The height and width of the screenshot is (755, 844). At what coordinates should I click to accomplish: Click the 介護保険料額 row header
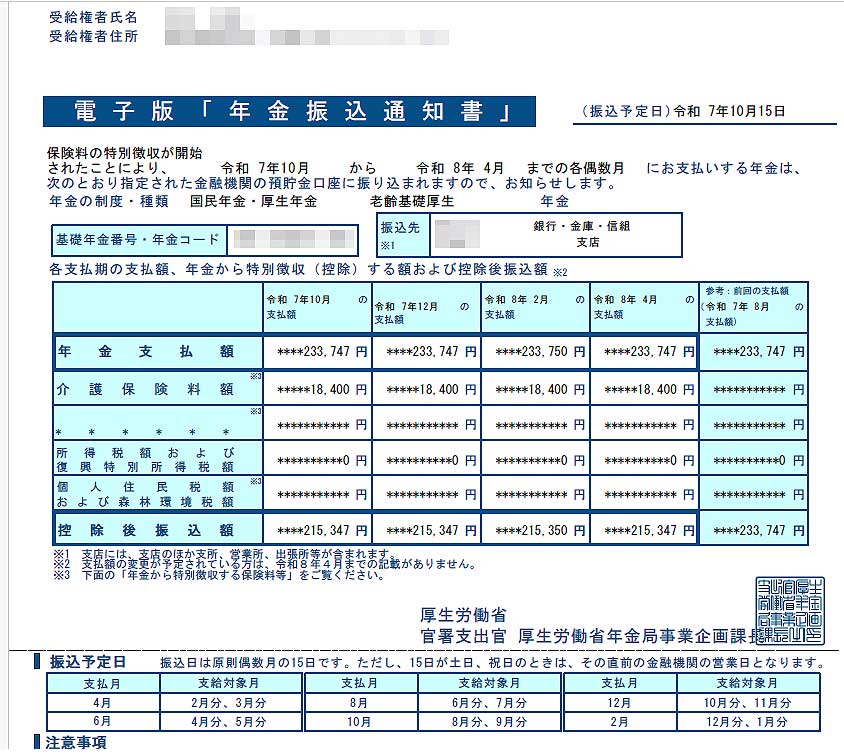click(157, 388)
